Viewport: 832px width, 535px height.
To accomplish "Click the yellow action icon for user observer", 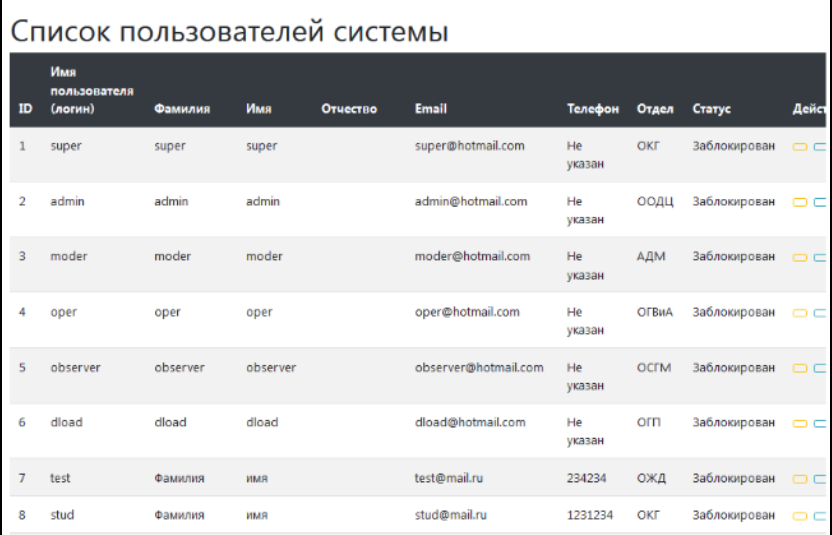I will 800,368.
